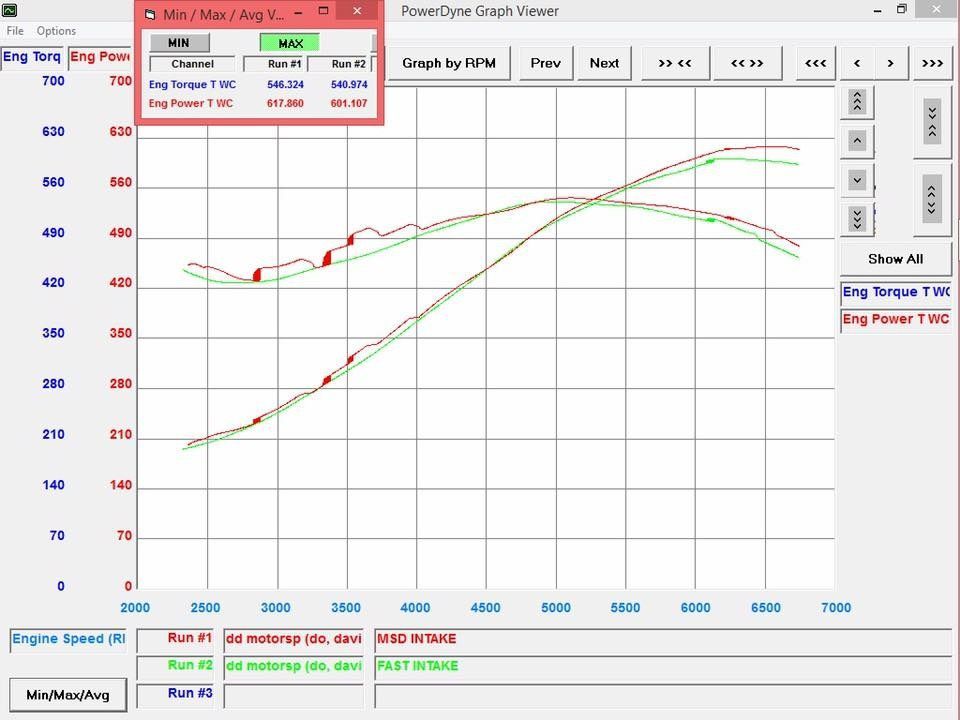This screenshot has height=720, width=960.
Task: Click the '<< >>' horizontal expand button
Action: click(746, 63)
